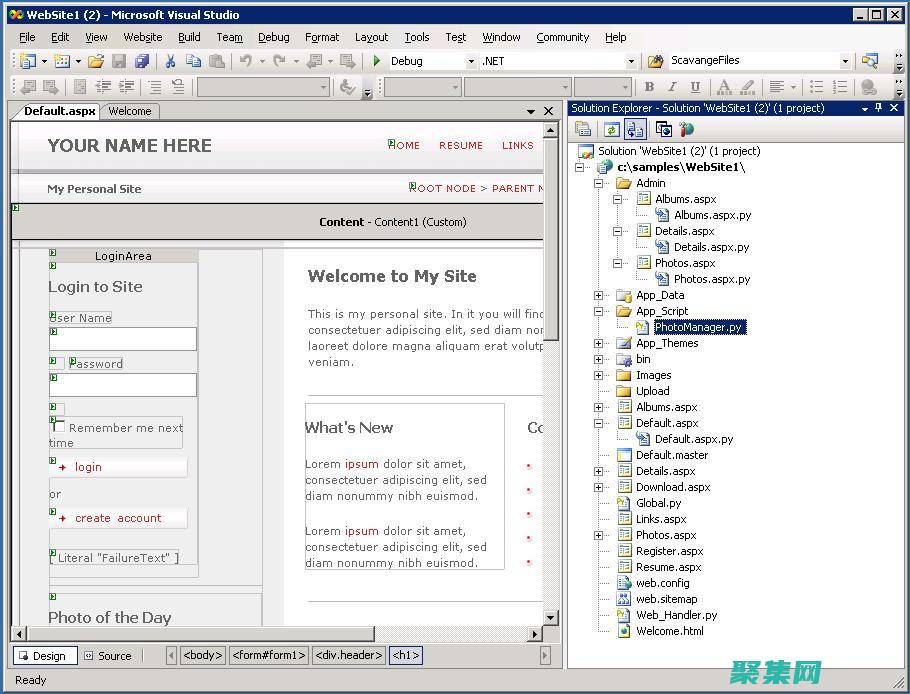Screen dimensions: 910x694
Task: Click the Start Debugging green play icon
Action: [377, 61]
